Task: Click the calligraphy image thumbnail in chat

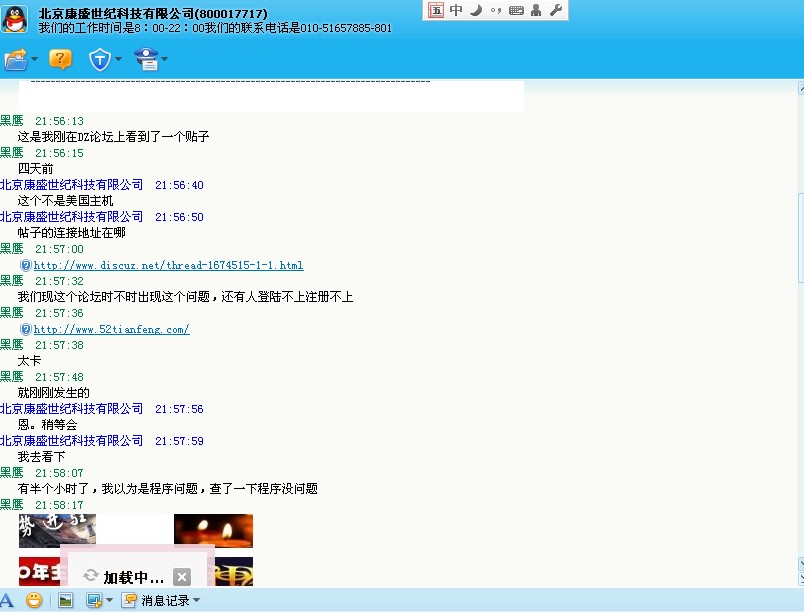Action: pos(57,531)
